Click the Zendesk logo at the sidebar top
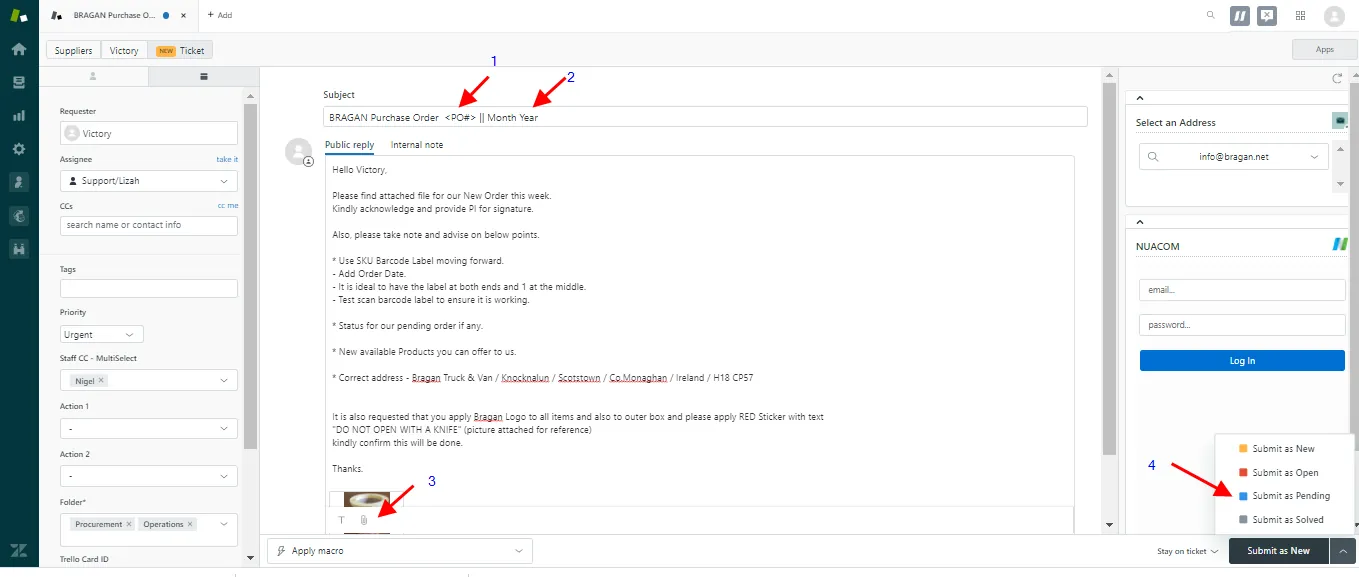The height and width of the screenshot is (577, 1359). point(18,14)
